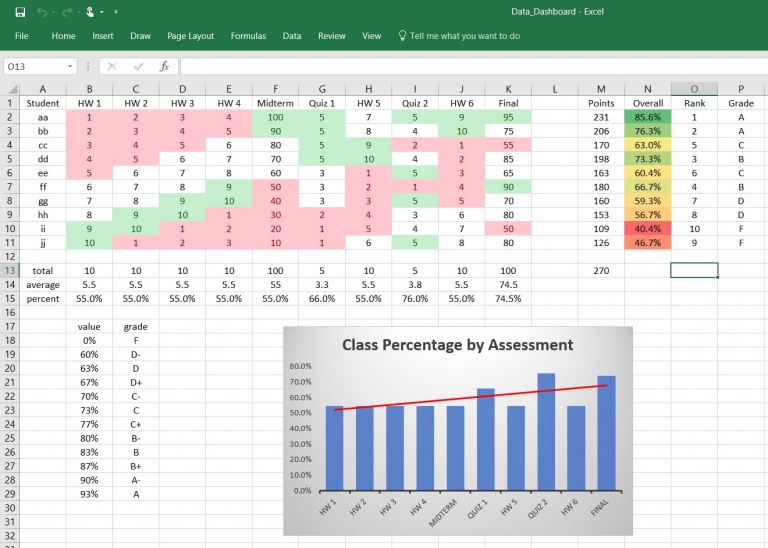Image resolution: width=768 pixels, height=548 pixels.
Task: Expand the Name Box dropdown arrow
Action: click(70, 66)
